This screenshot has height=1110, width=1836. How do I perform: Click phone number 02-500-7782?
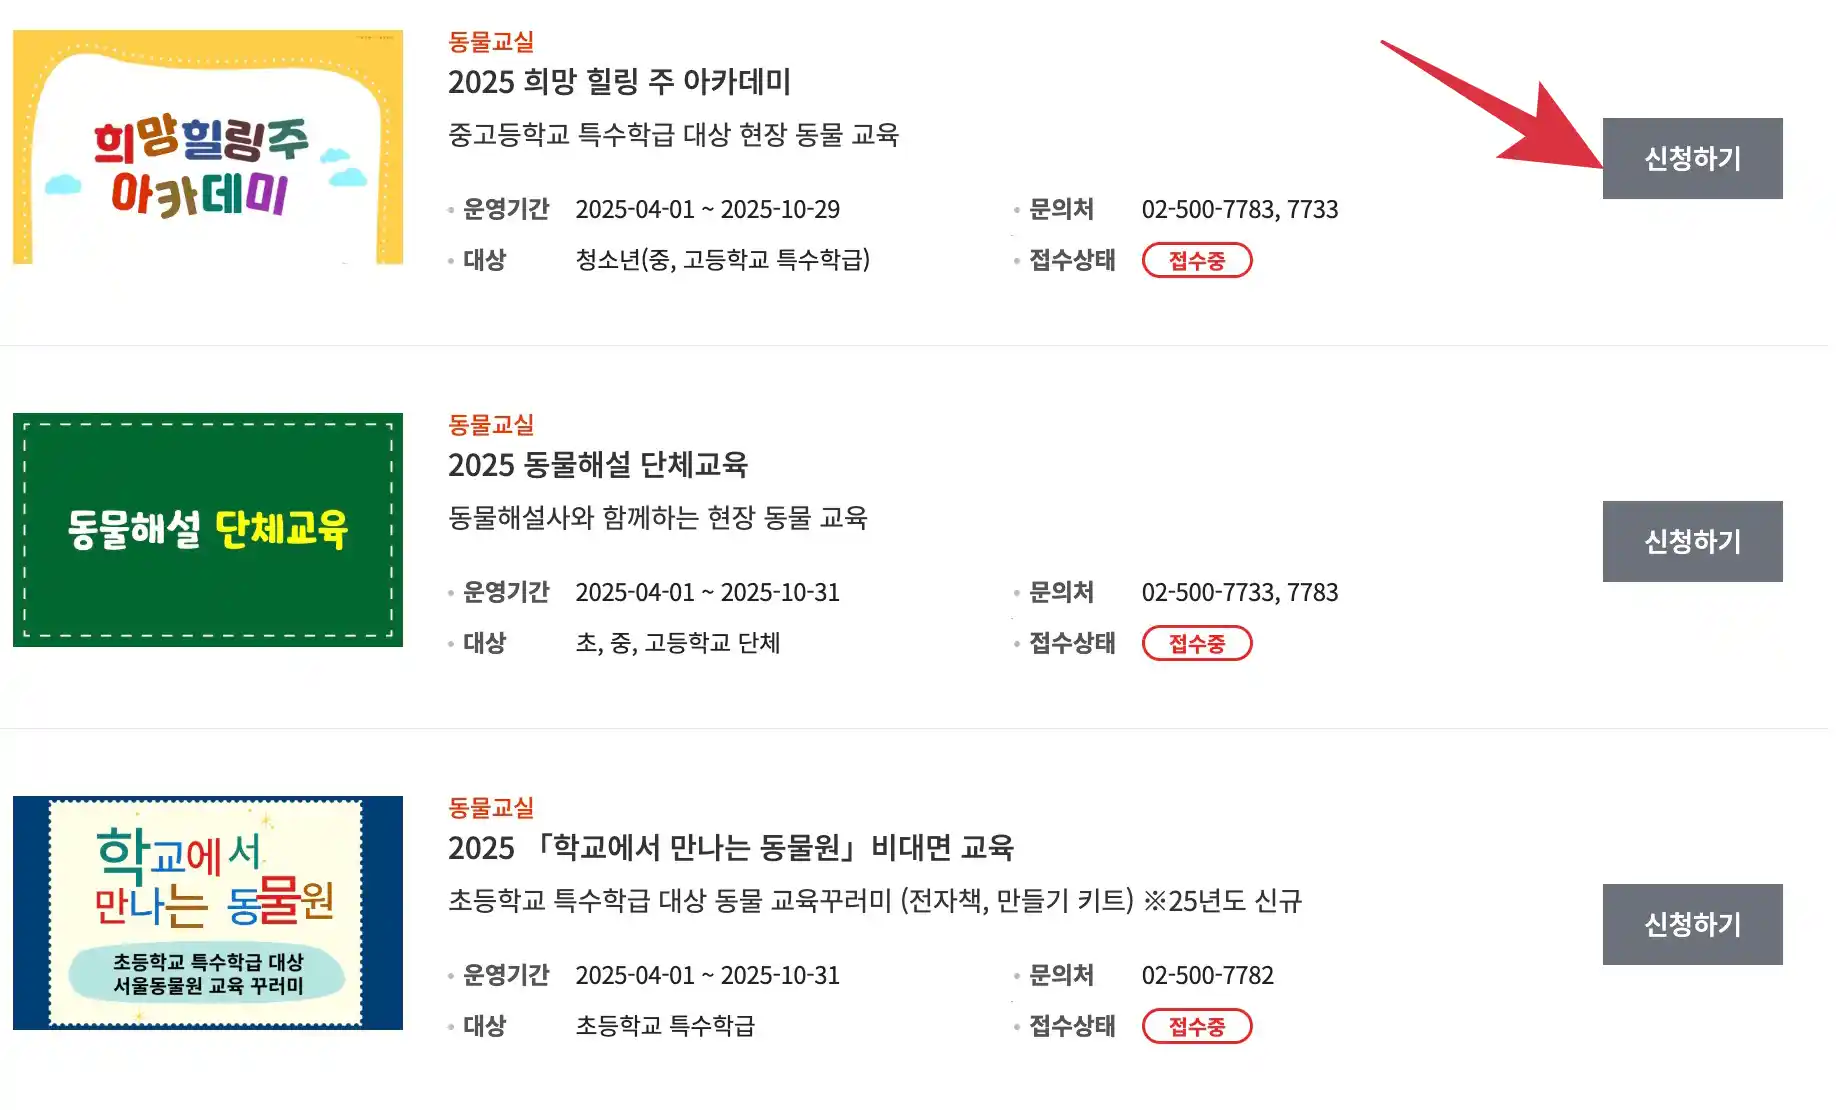click(x=1207, y=975)
